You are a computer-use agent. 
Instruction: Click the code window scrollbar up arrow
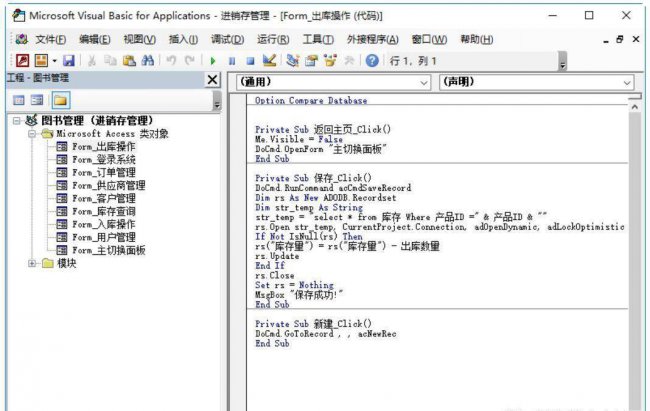click(x=635, y=107)
